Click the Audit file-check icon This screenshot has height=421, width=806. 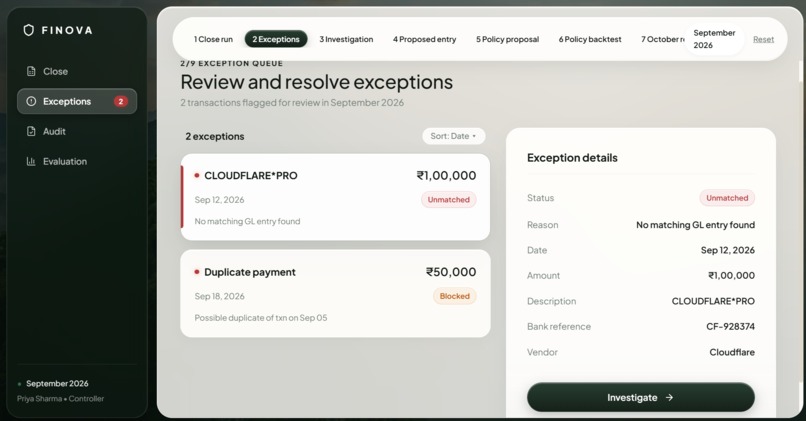31,131
